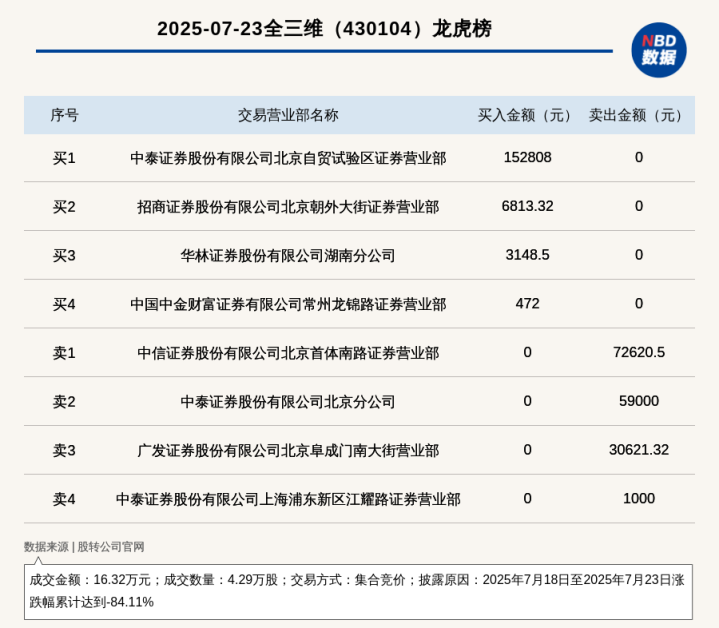Select 招商证券股份有限公司北京朝外大街证券营业部
Screen dimensions: 719x628
coord(288,207)
